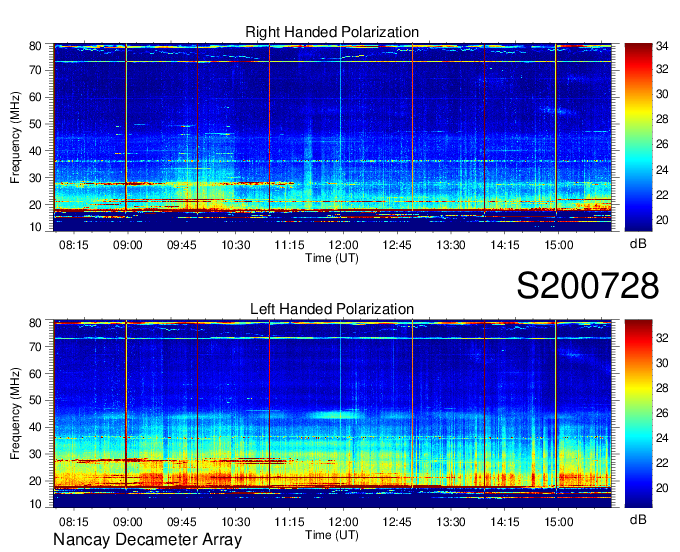Click the 08:15 tick under the upper plot
This screenshot has width=680, height=552.
pyautogui.click(x=74, y=245)
